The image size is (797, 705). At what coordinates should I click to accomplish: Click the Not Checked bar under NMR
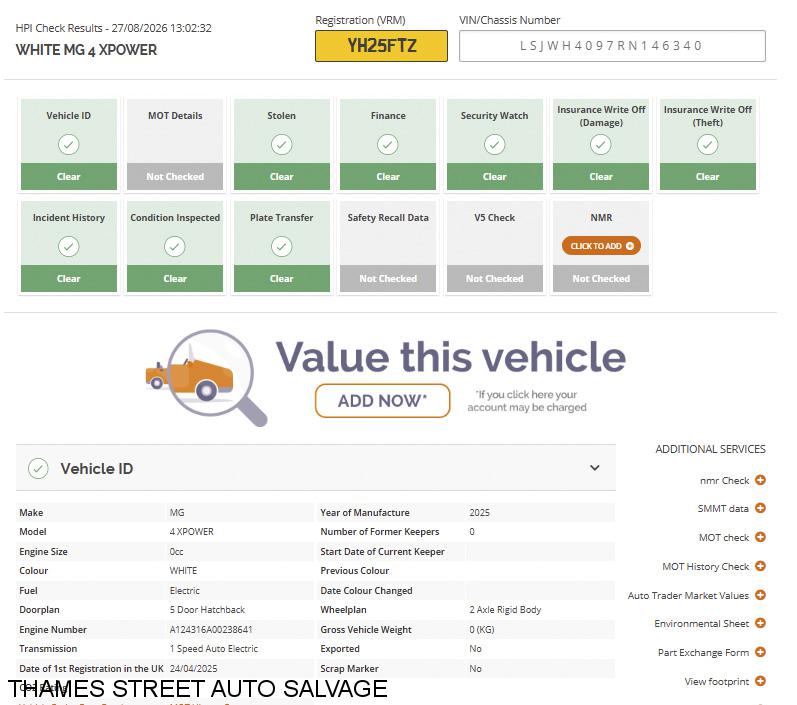(x=601, y=279)
